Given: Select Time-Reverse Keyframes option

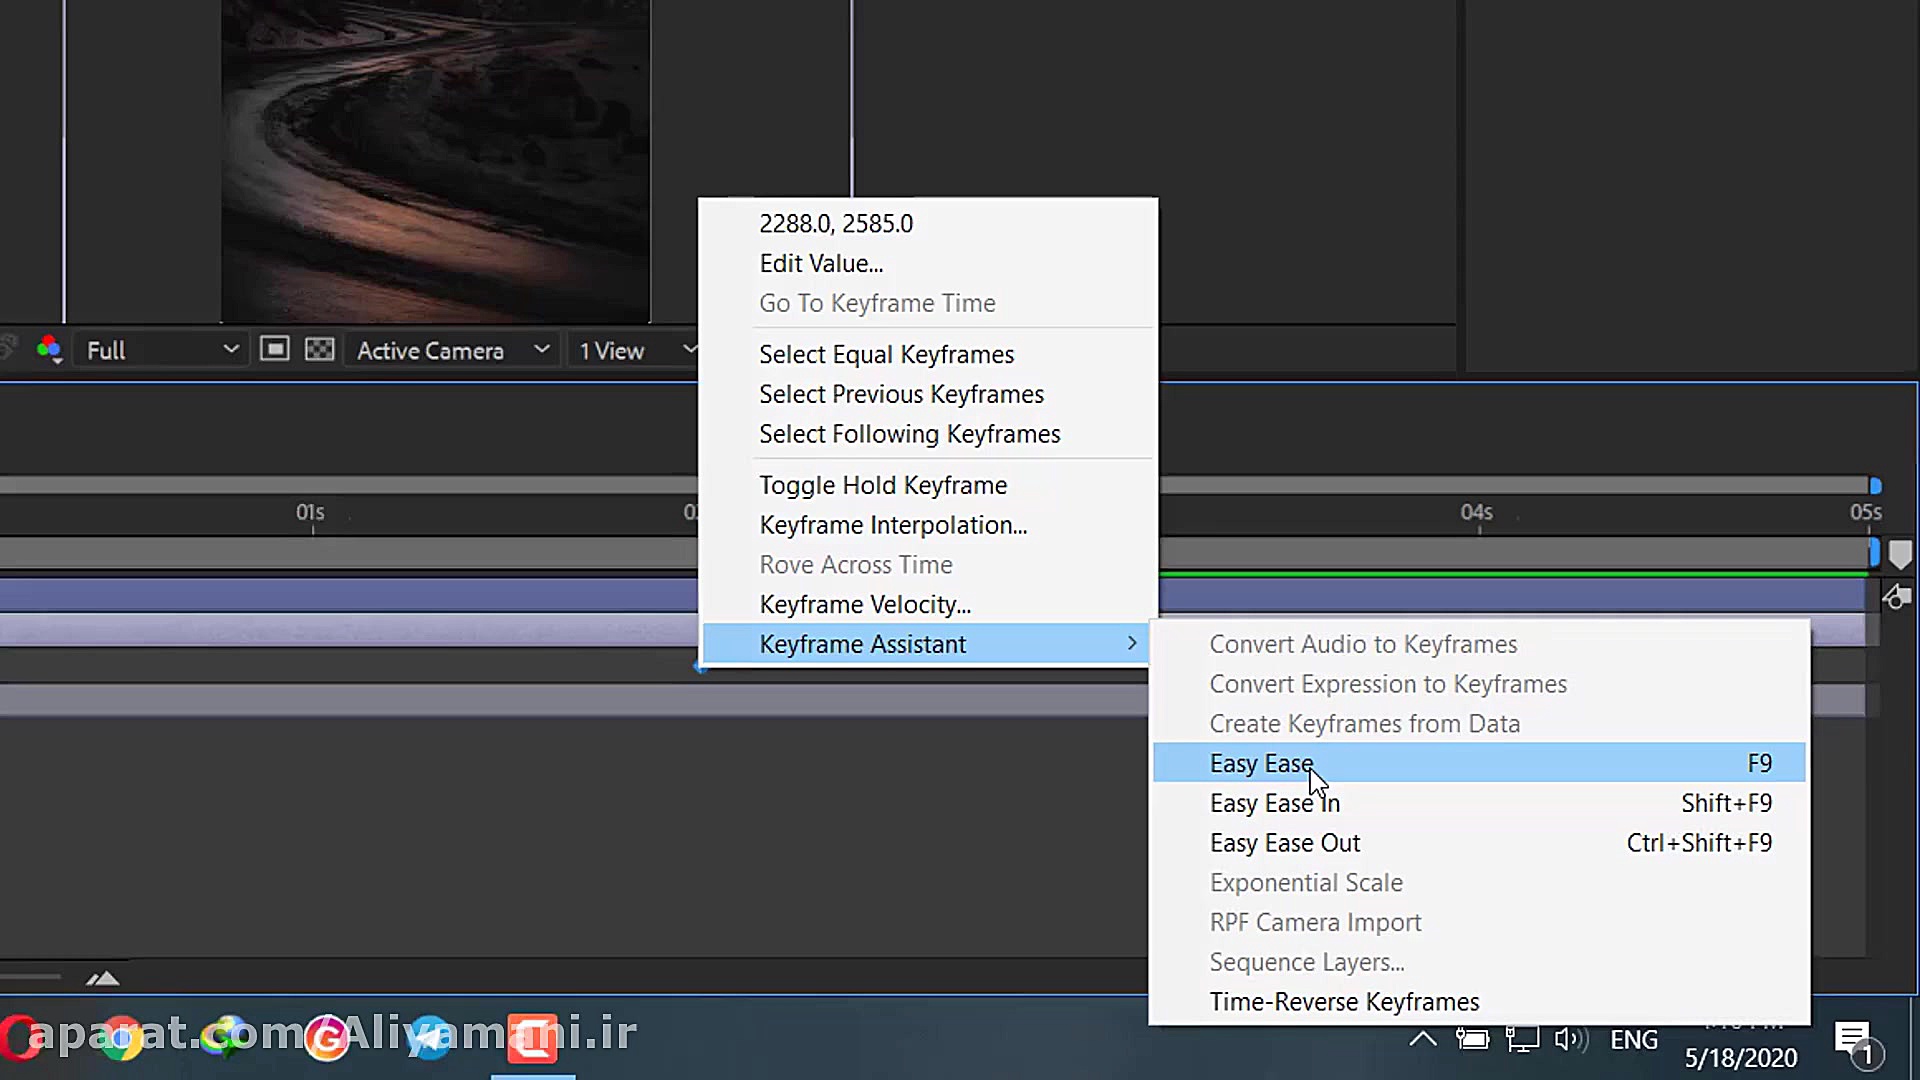Looking at the screenshot, I should tap(1343, 1002).
